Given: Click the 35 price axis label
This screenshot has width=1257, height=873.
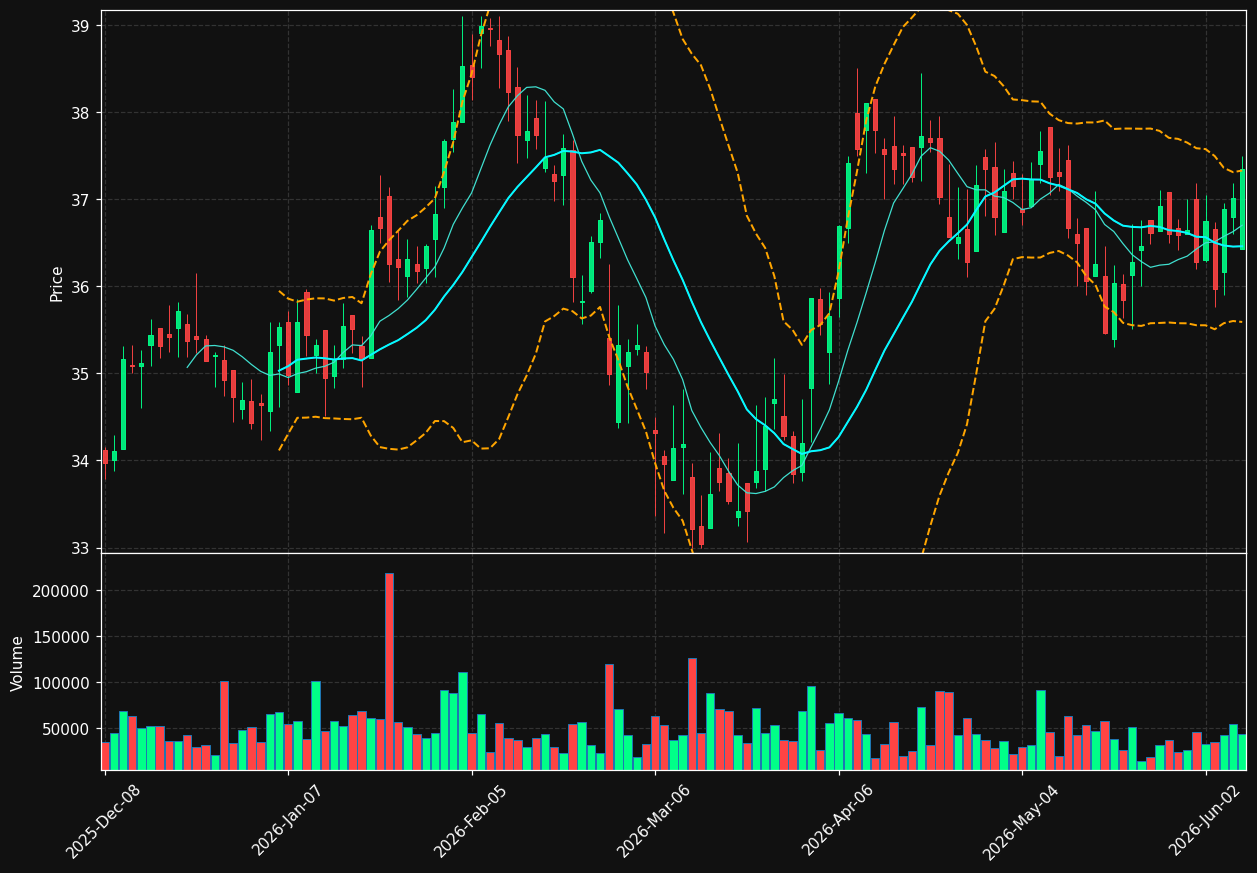Looking at the screenshot, I should [x=82, y=374].
